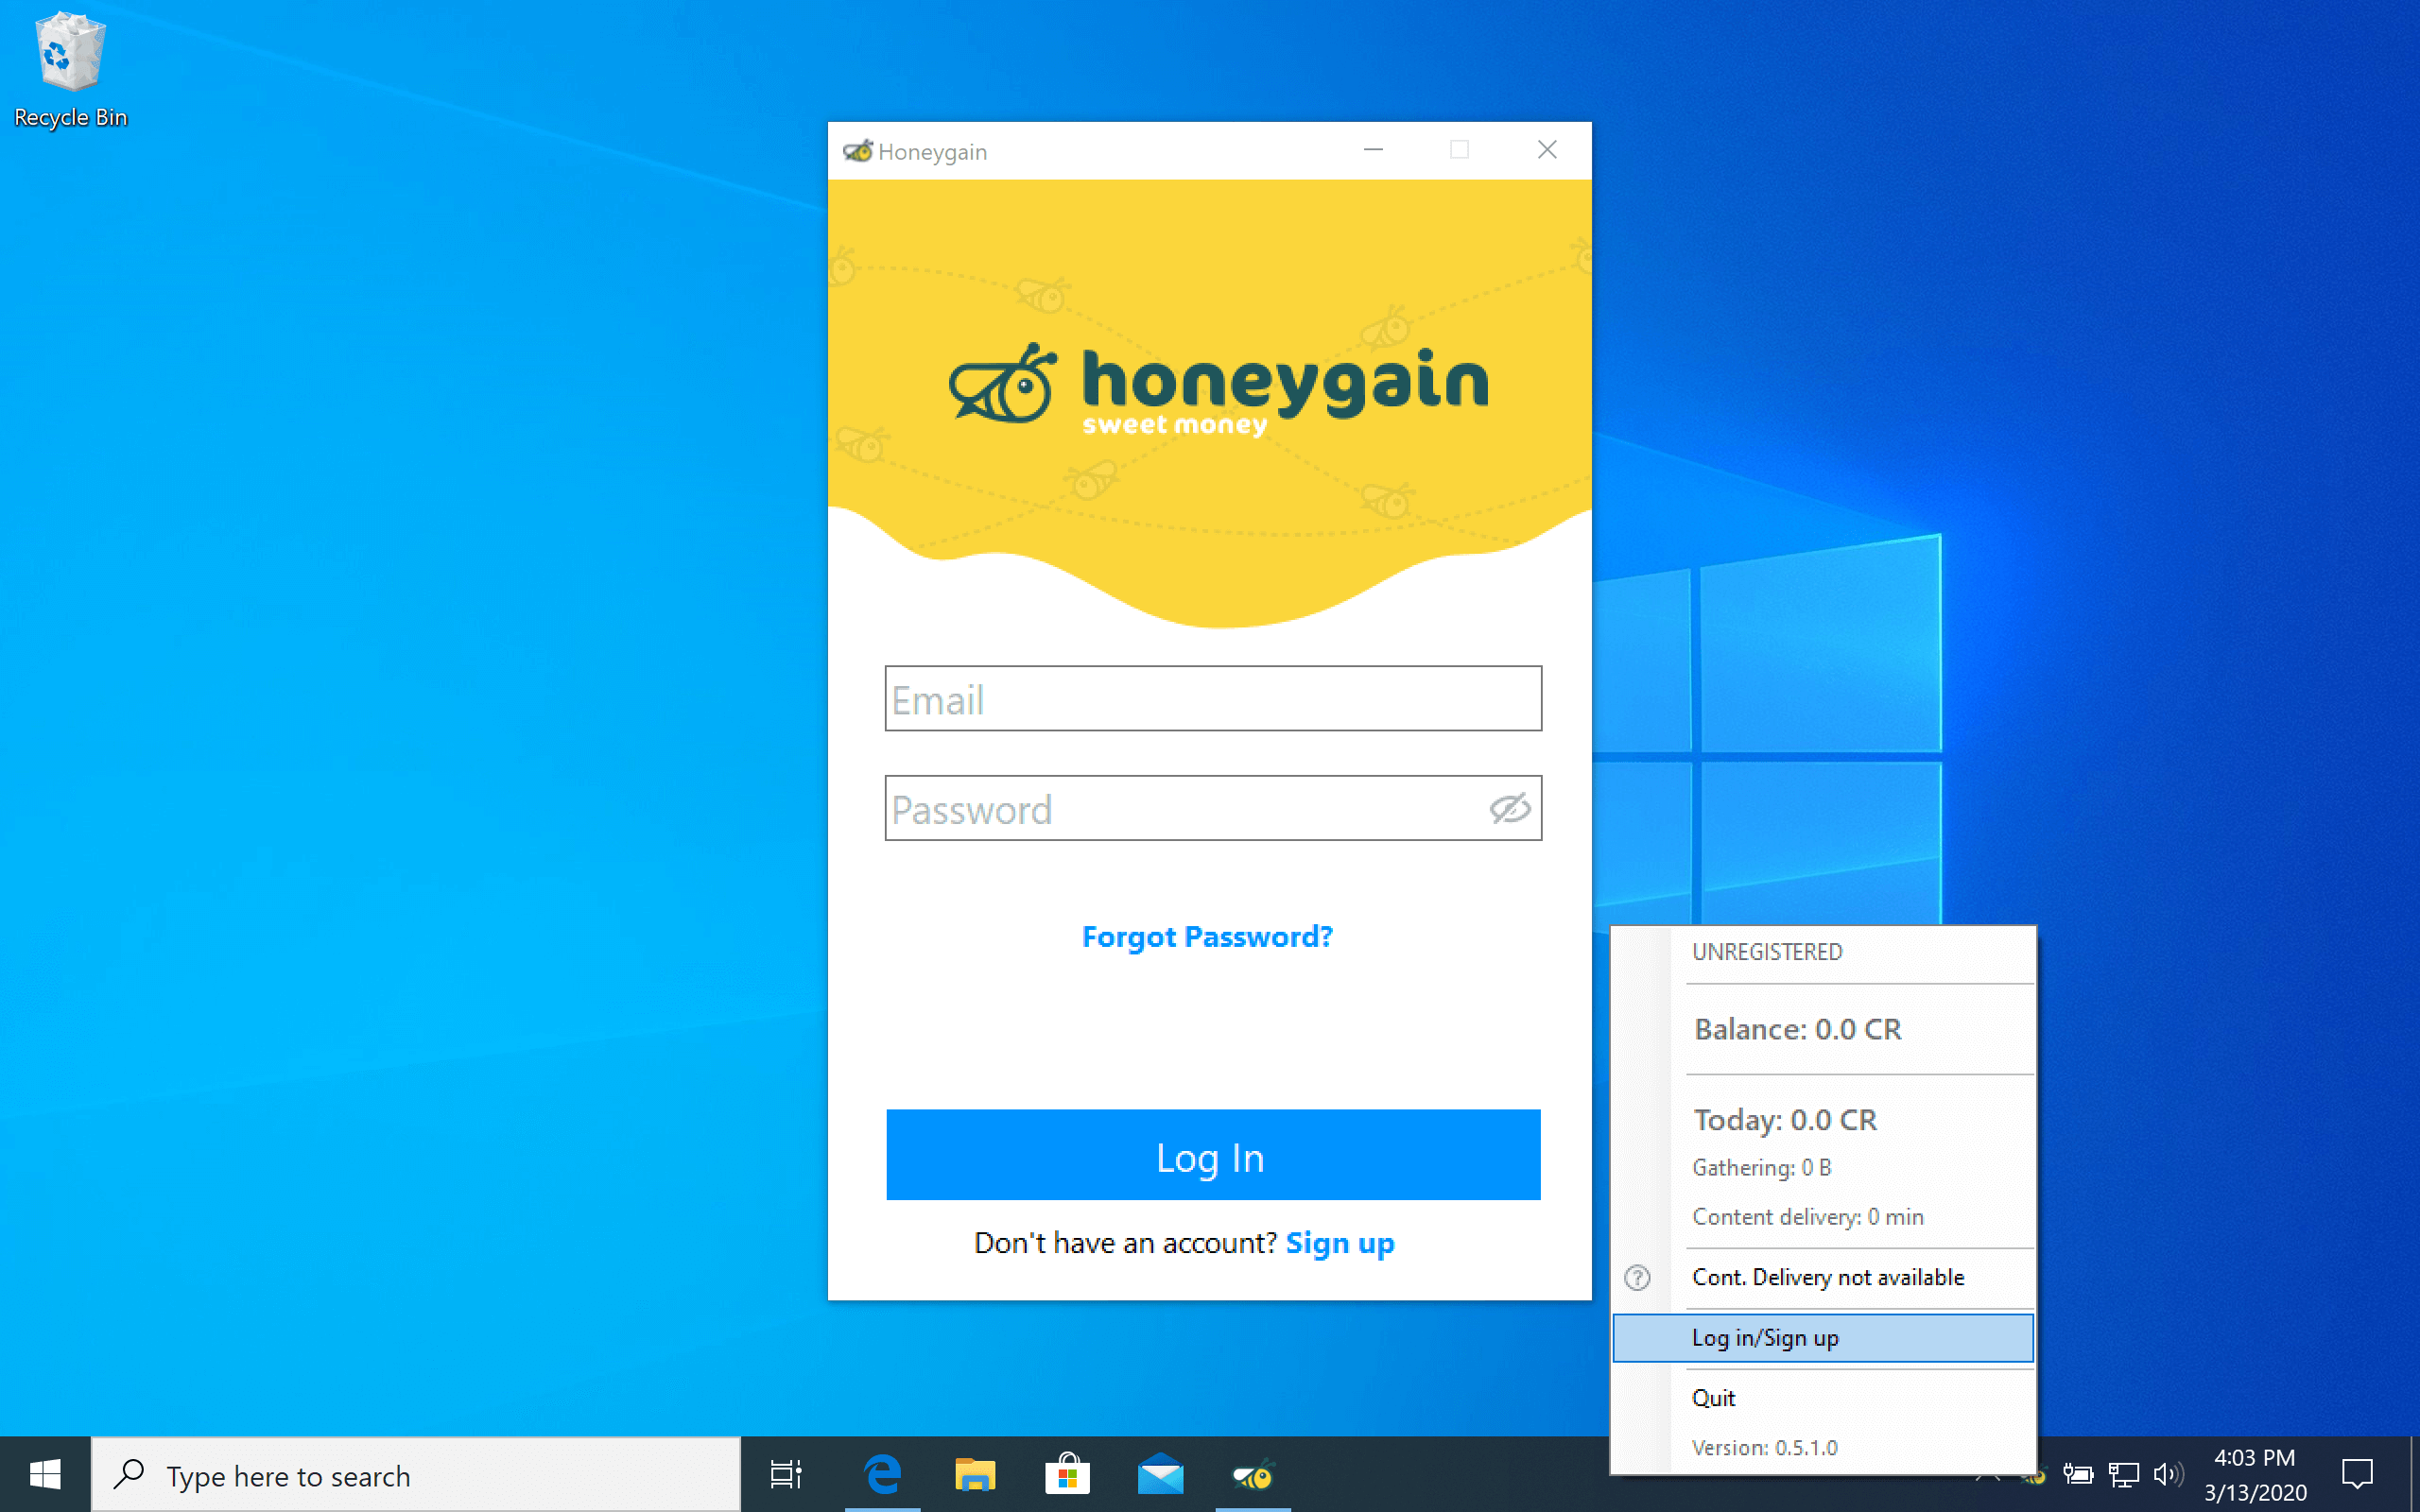The width and height of the screenshot is (2420, 1512).
Task: Click the Email input field
Action: tap(1213, 698)
